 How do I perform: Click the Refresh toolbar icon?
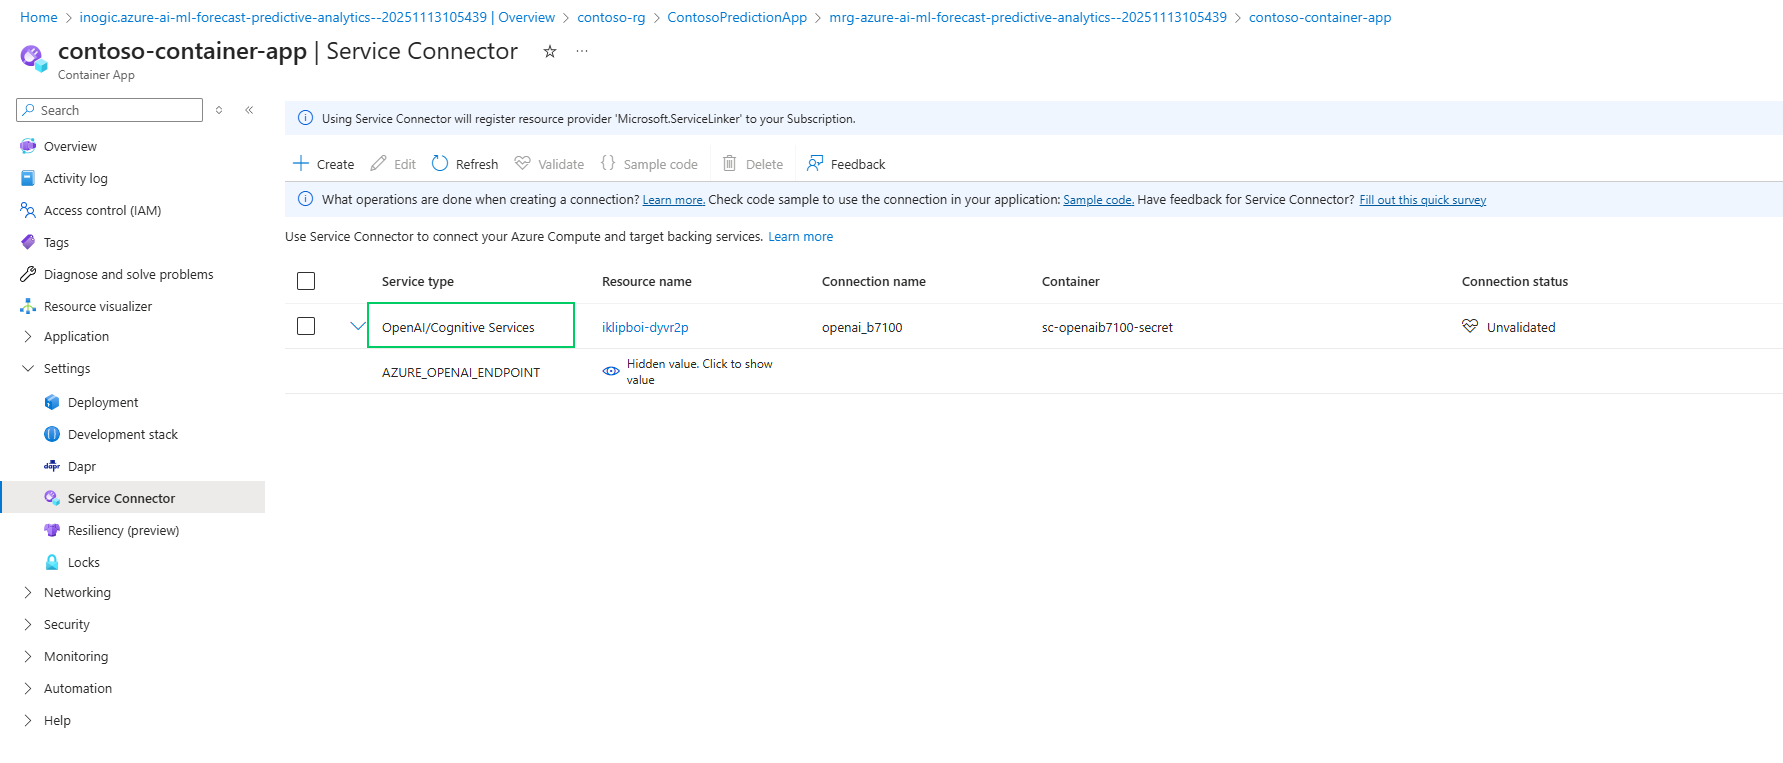click(x=440, y=163)
